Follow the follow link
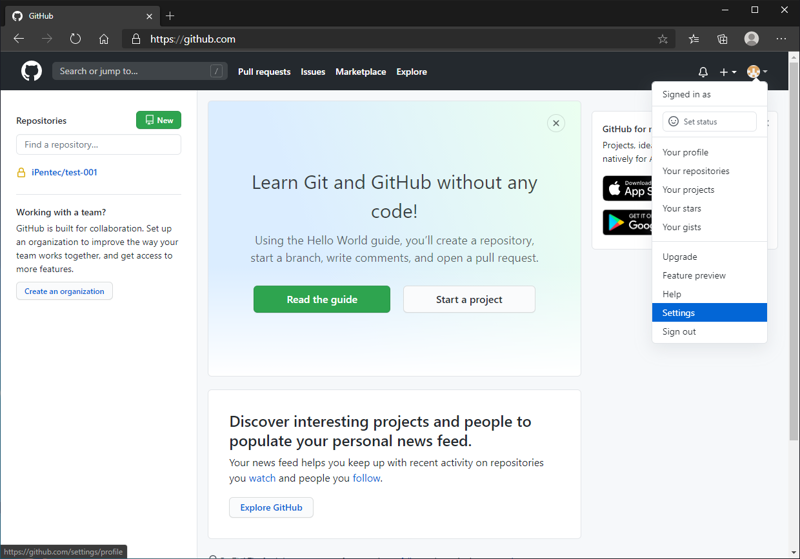 pos(366,478)
